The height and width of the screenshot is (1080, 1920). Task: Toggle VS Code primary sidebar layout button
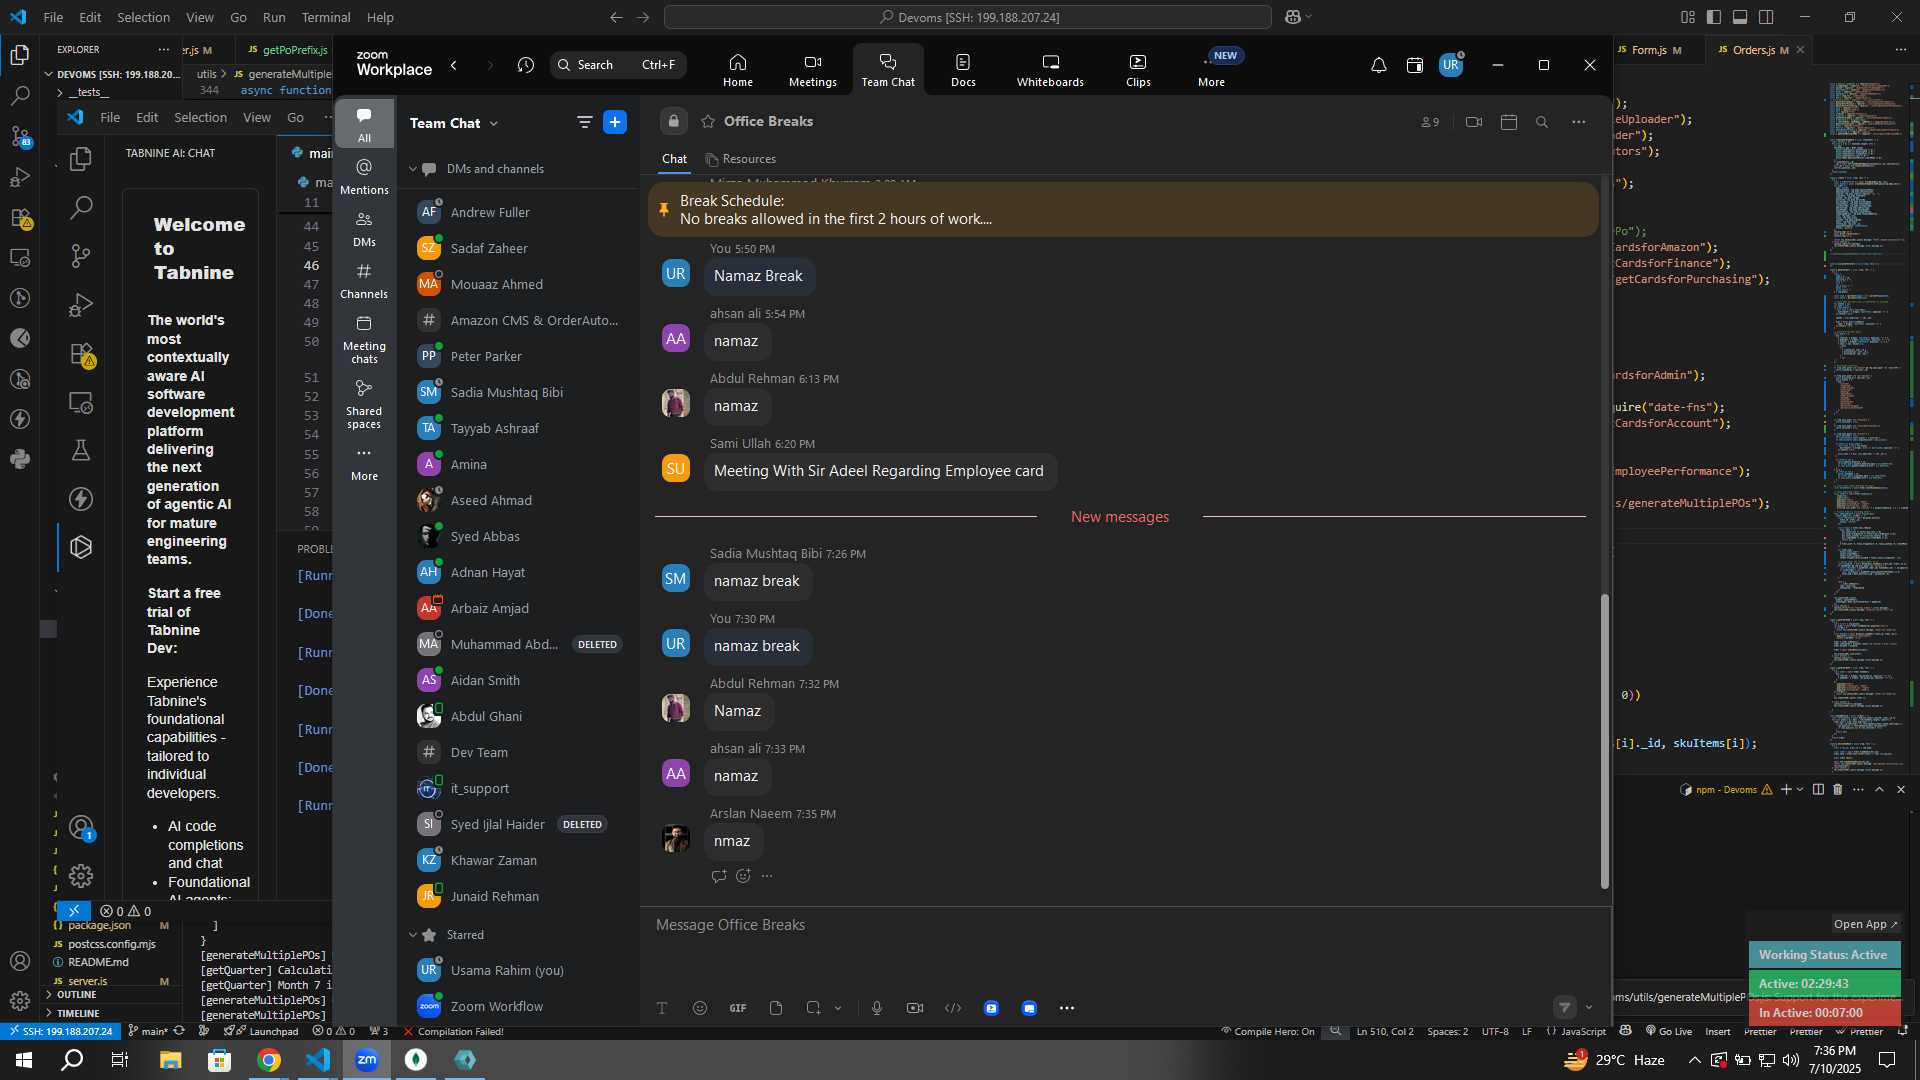[1714, 17]
